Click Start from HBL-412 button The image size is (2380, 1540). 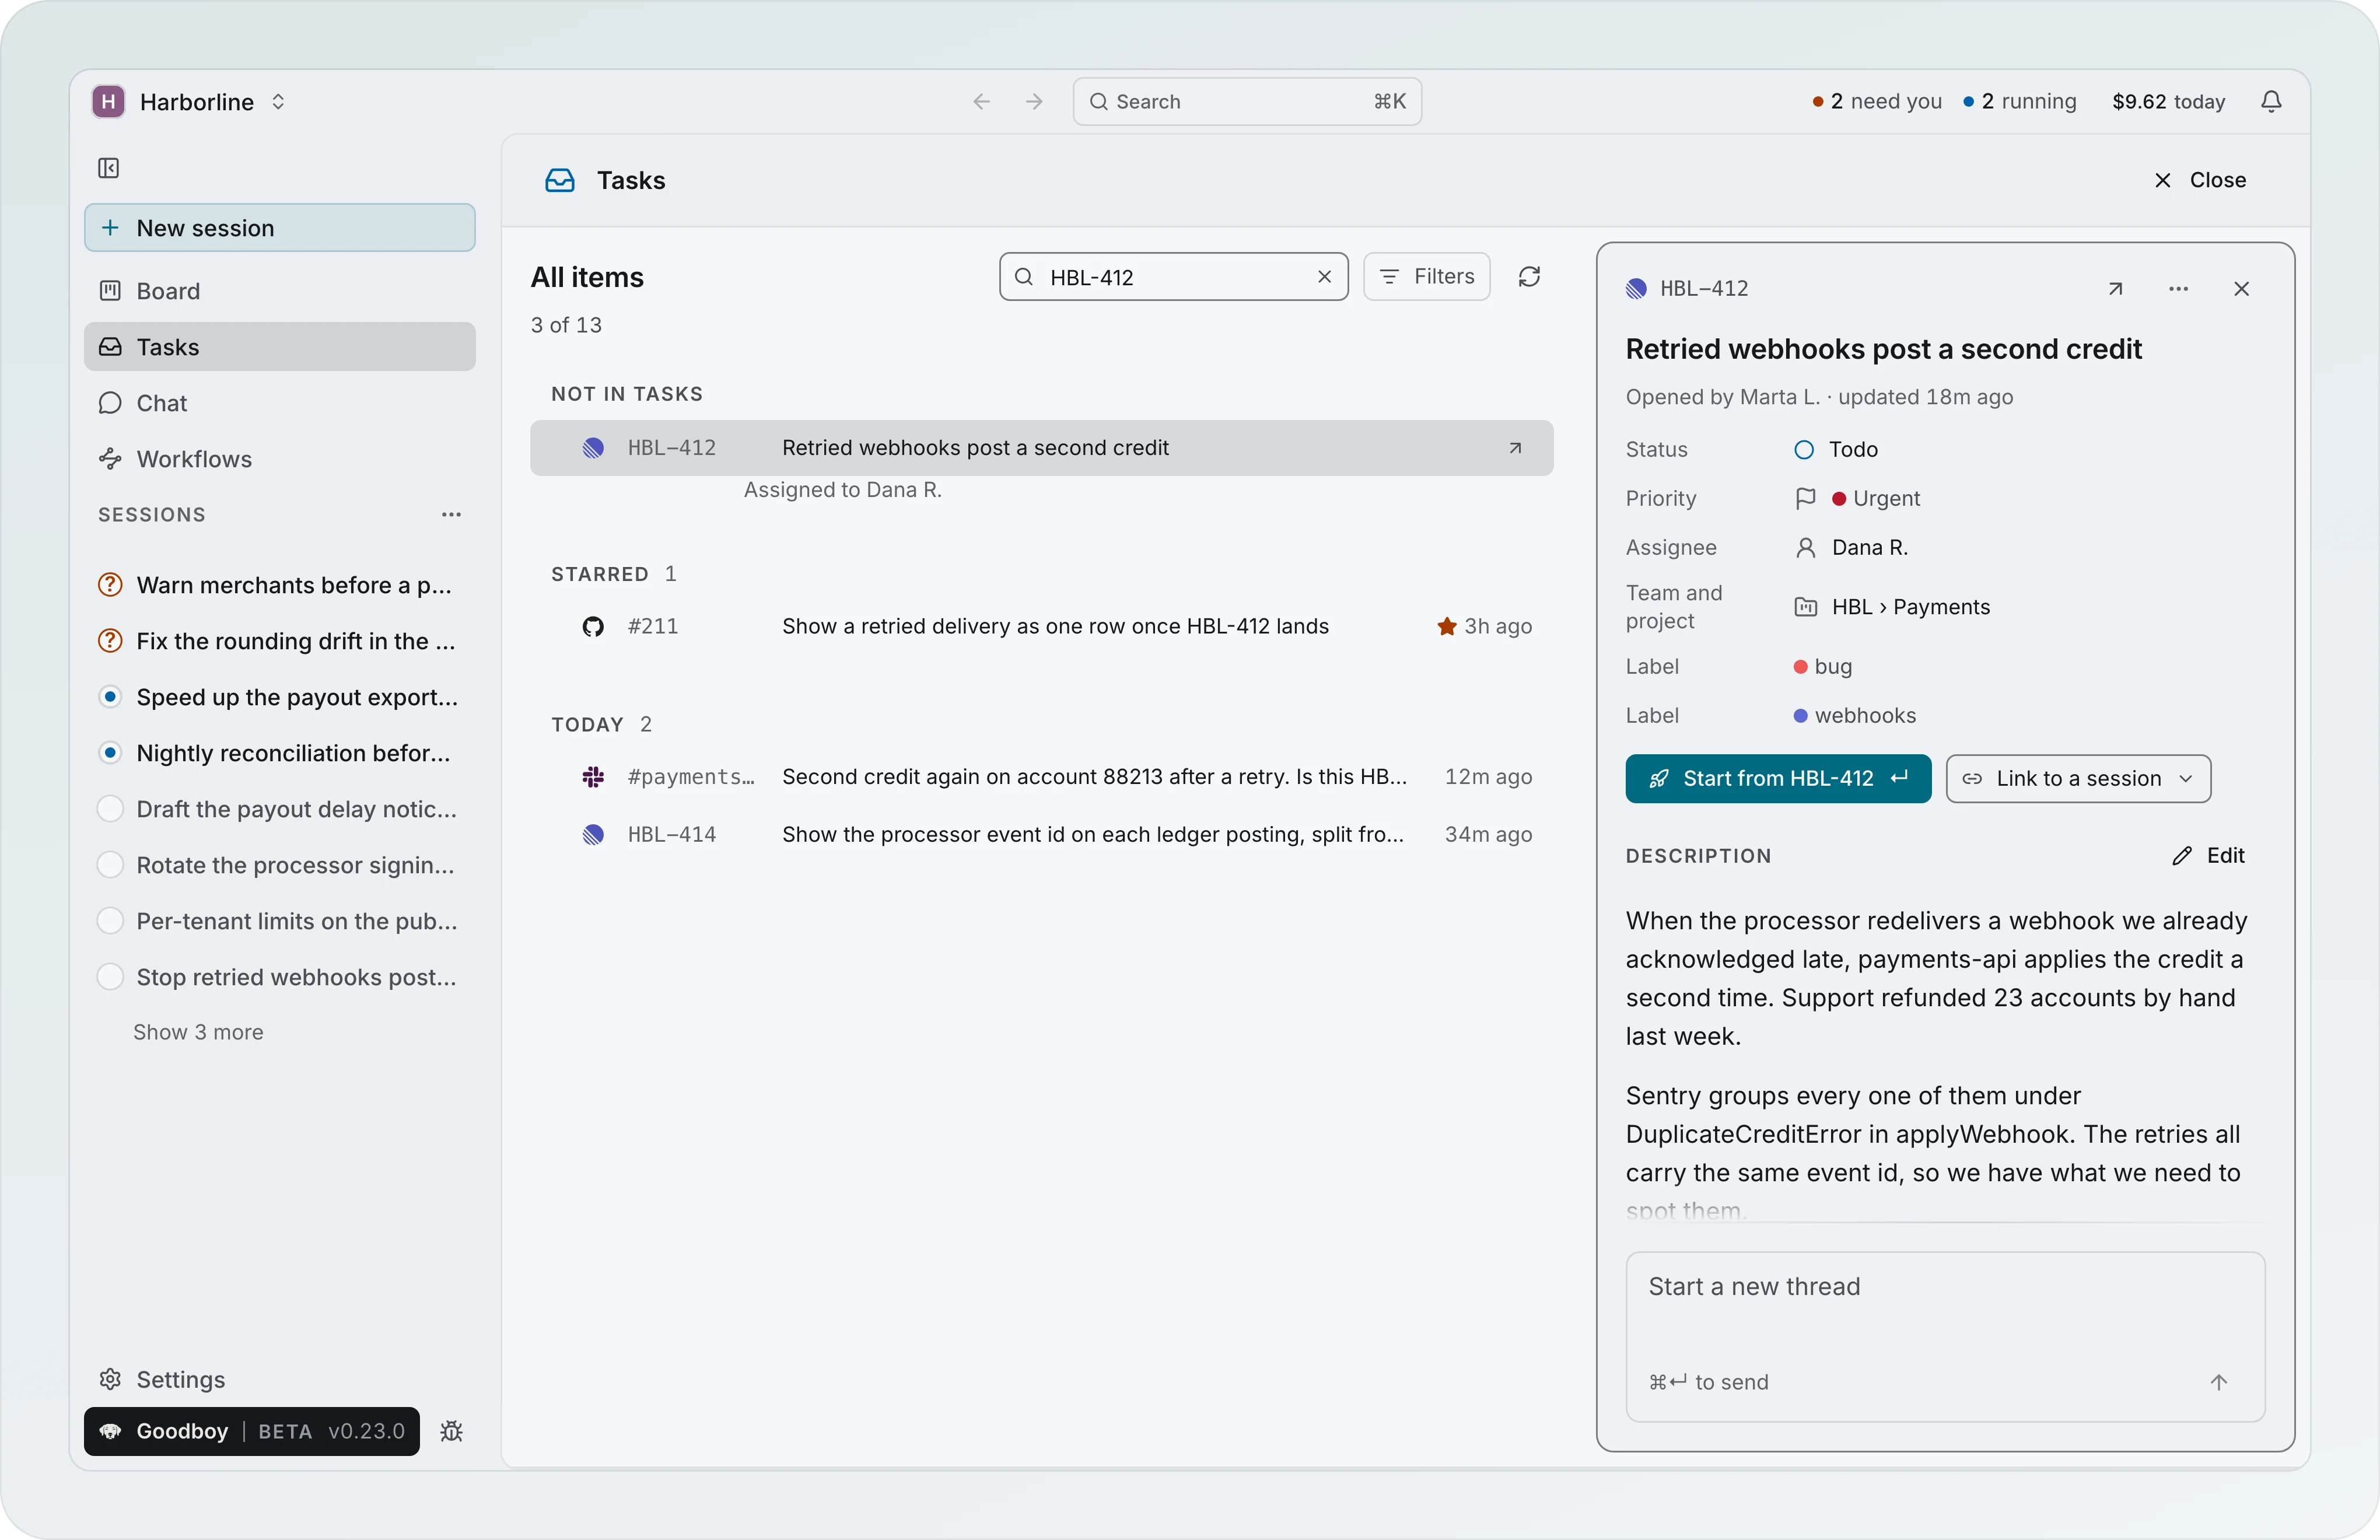pos(1778,778)
